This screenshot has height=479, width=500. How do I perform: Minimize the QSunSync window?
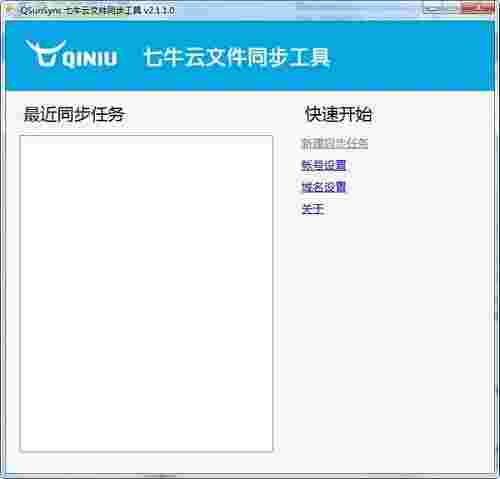tap(431, 8)
